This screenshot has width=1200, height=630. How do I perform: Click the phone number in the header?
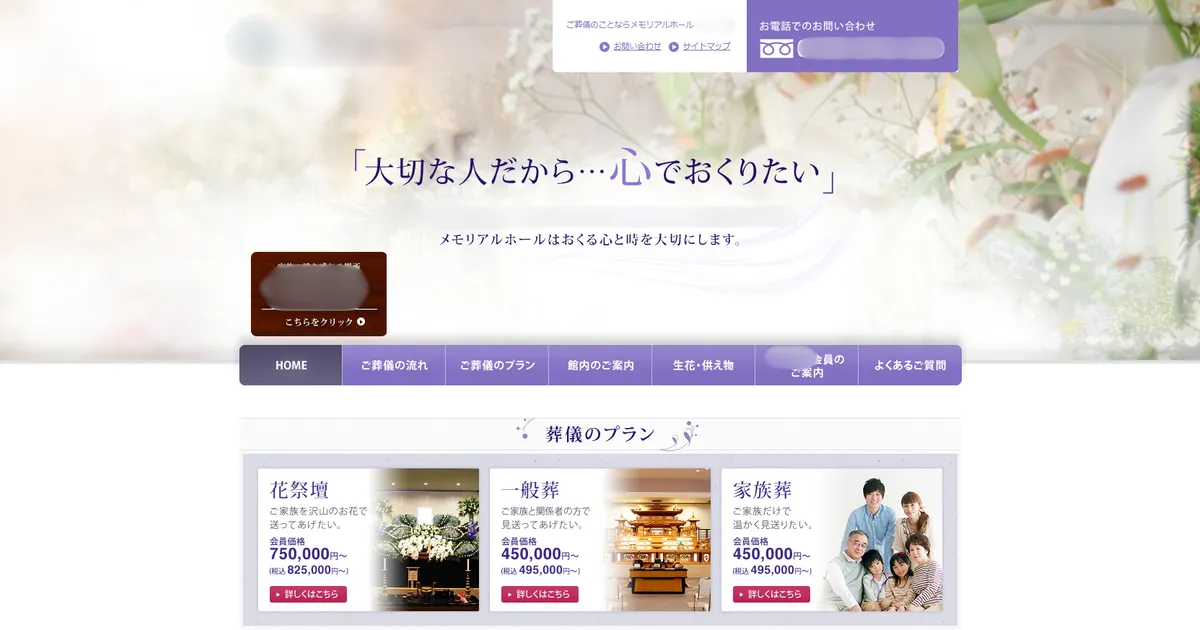pyautogui.click(x=872, y=48)
